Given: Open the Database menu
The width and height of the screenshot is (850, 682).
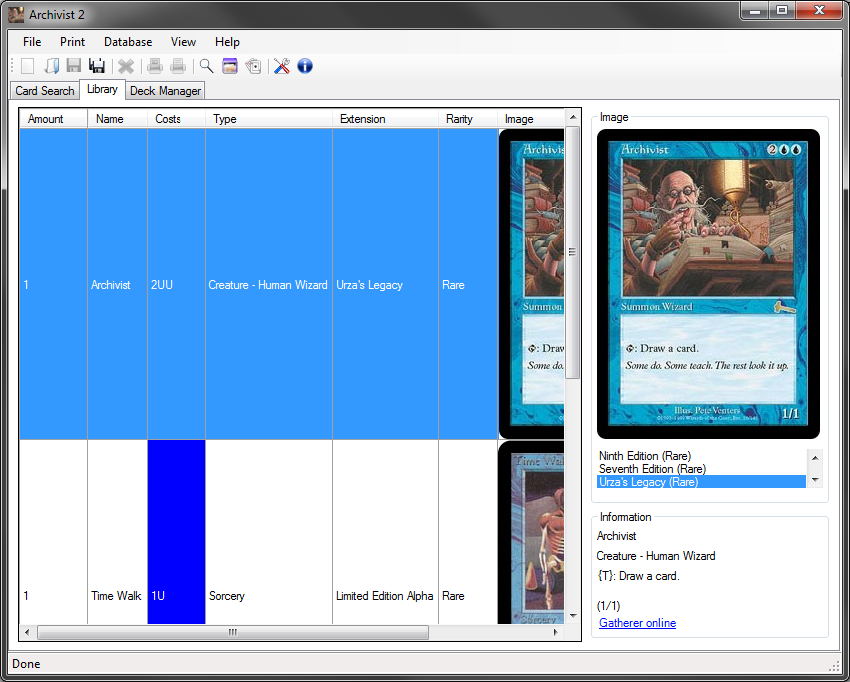Looking at the screenshot, I should tap(127, 42).
